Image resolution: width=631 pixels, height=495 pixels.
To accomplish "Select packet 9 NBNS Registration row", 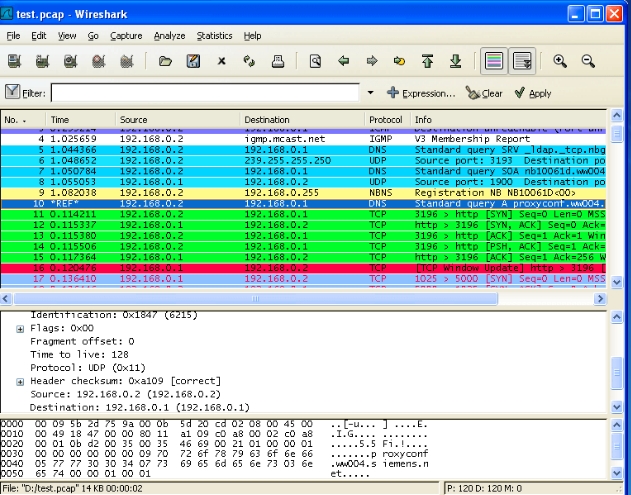I will (x=303, y=193).
